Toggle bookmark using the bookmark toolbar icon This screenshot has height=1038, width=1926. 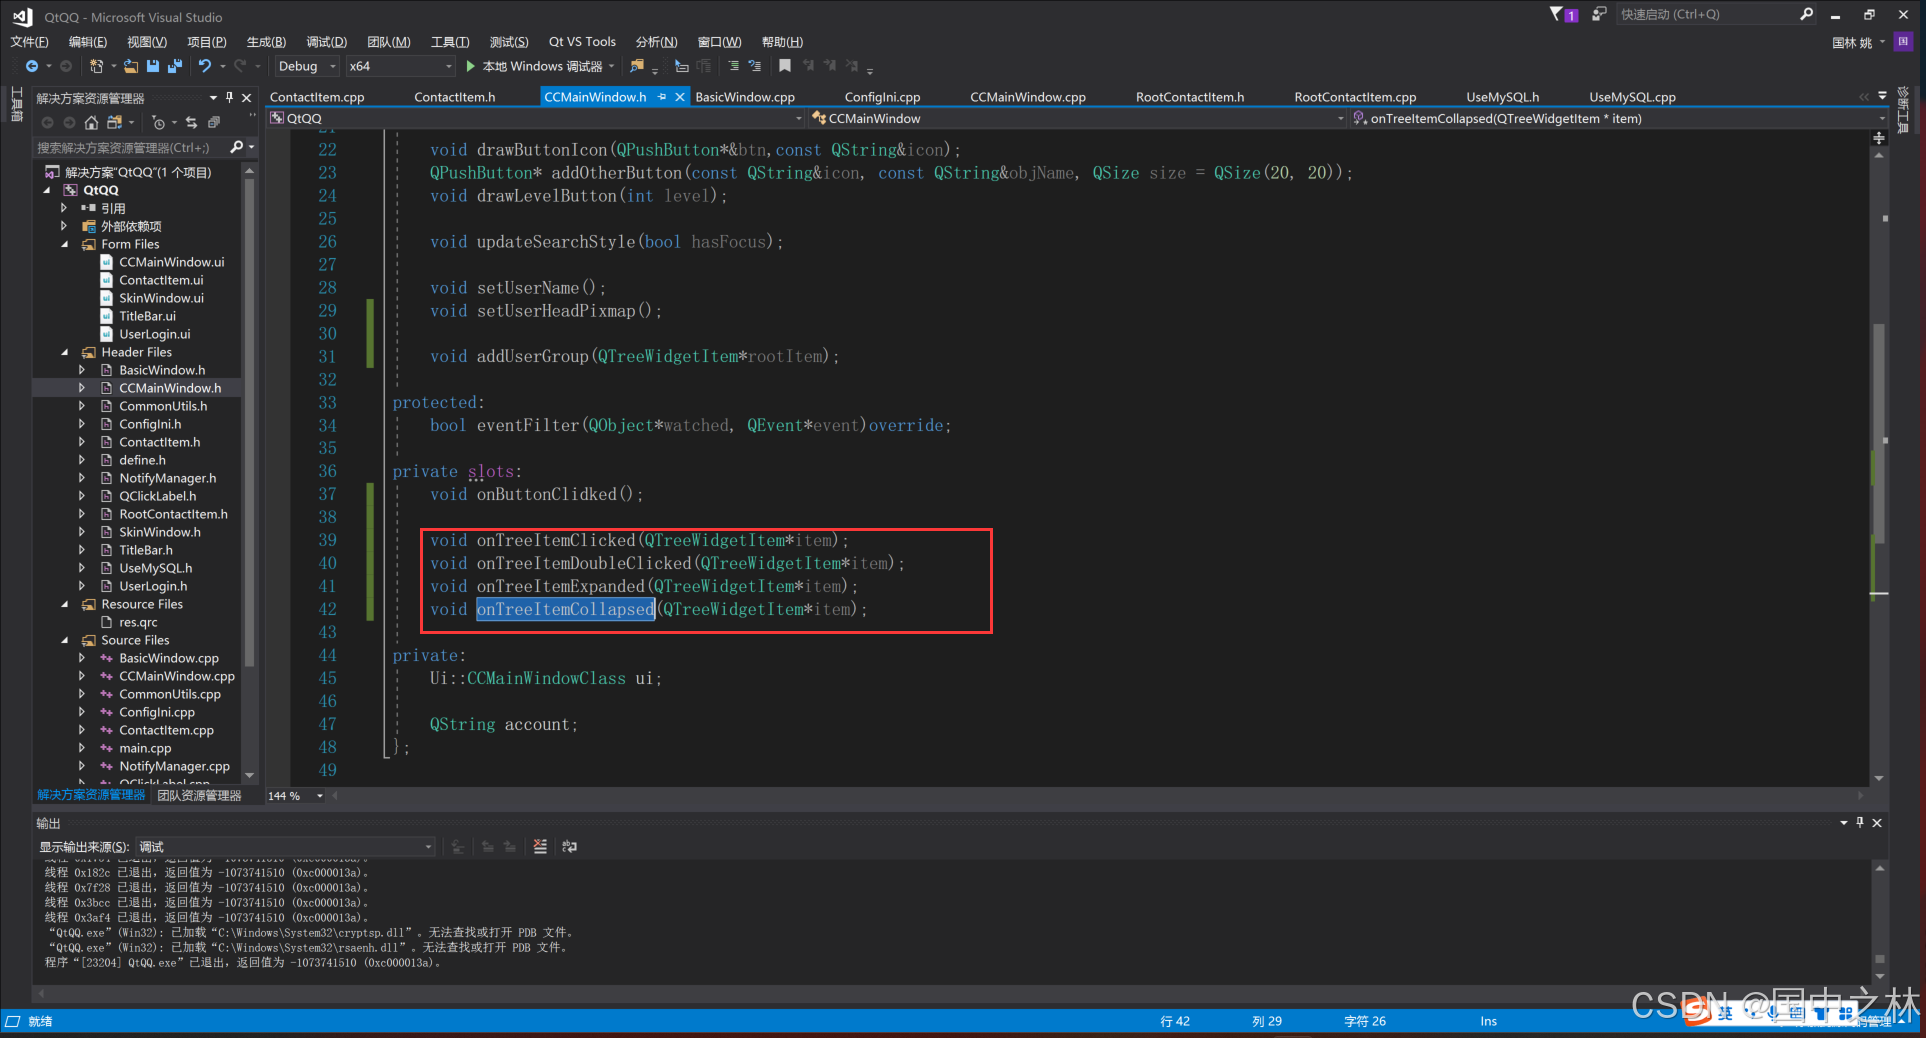click(785, 66)
